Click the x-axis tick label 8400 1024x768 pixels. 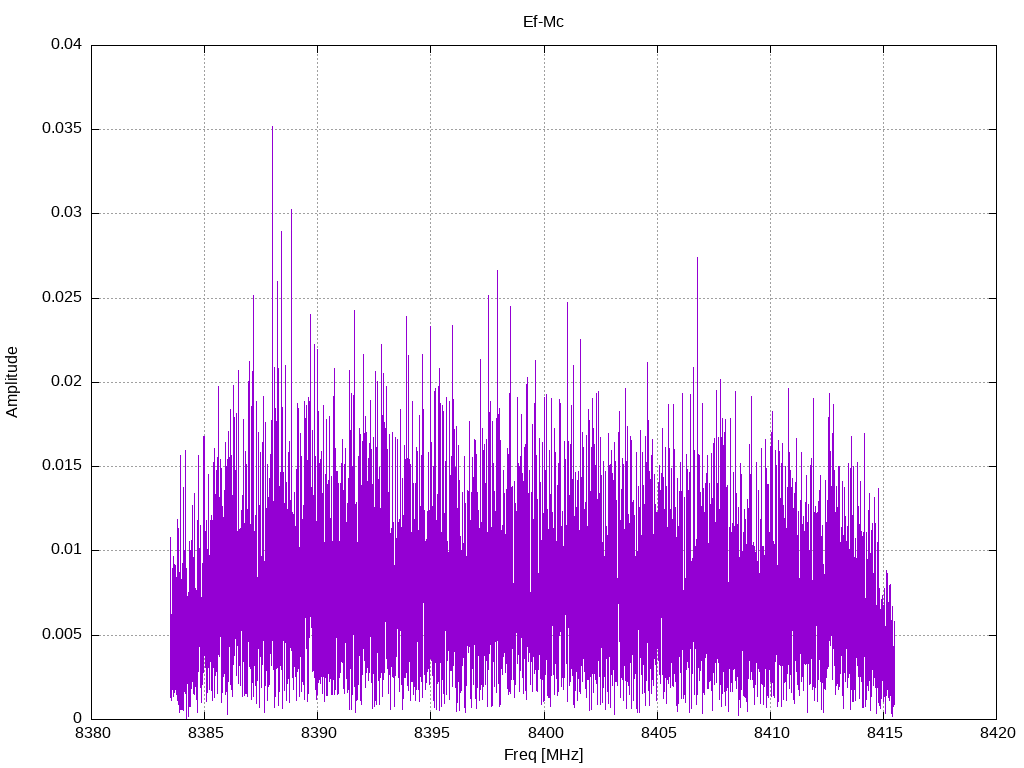[x=544, y=733]
